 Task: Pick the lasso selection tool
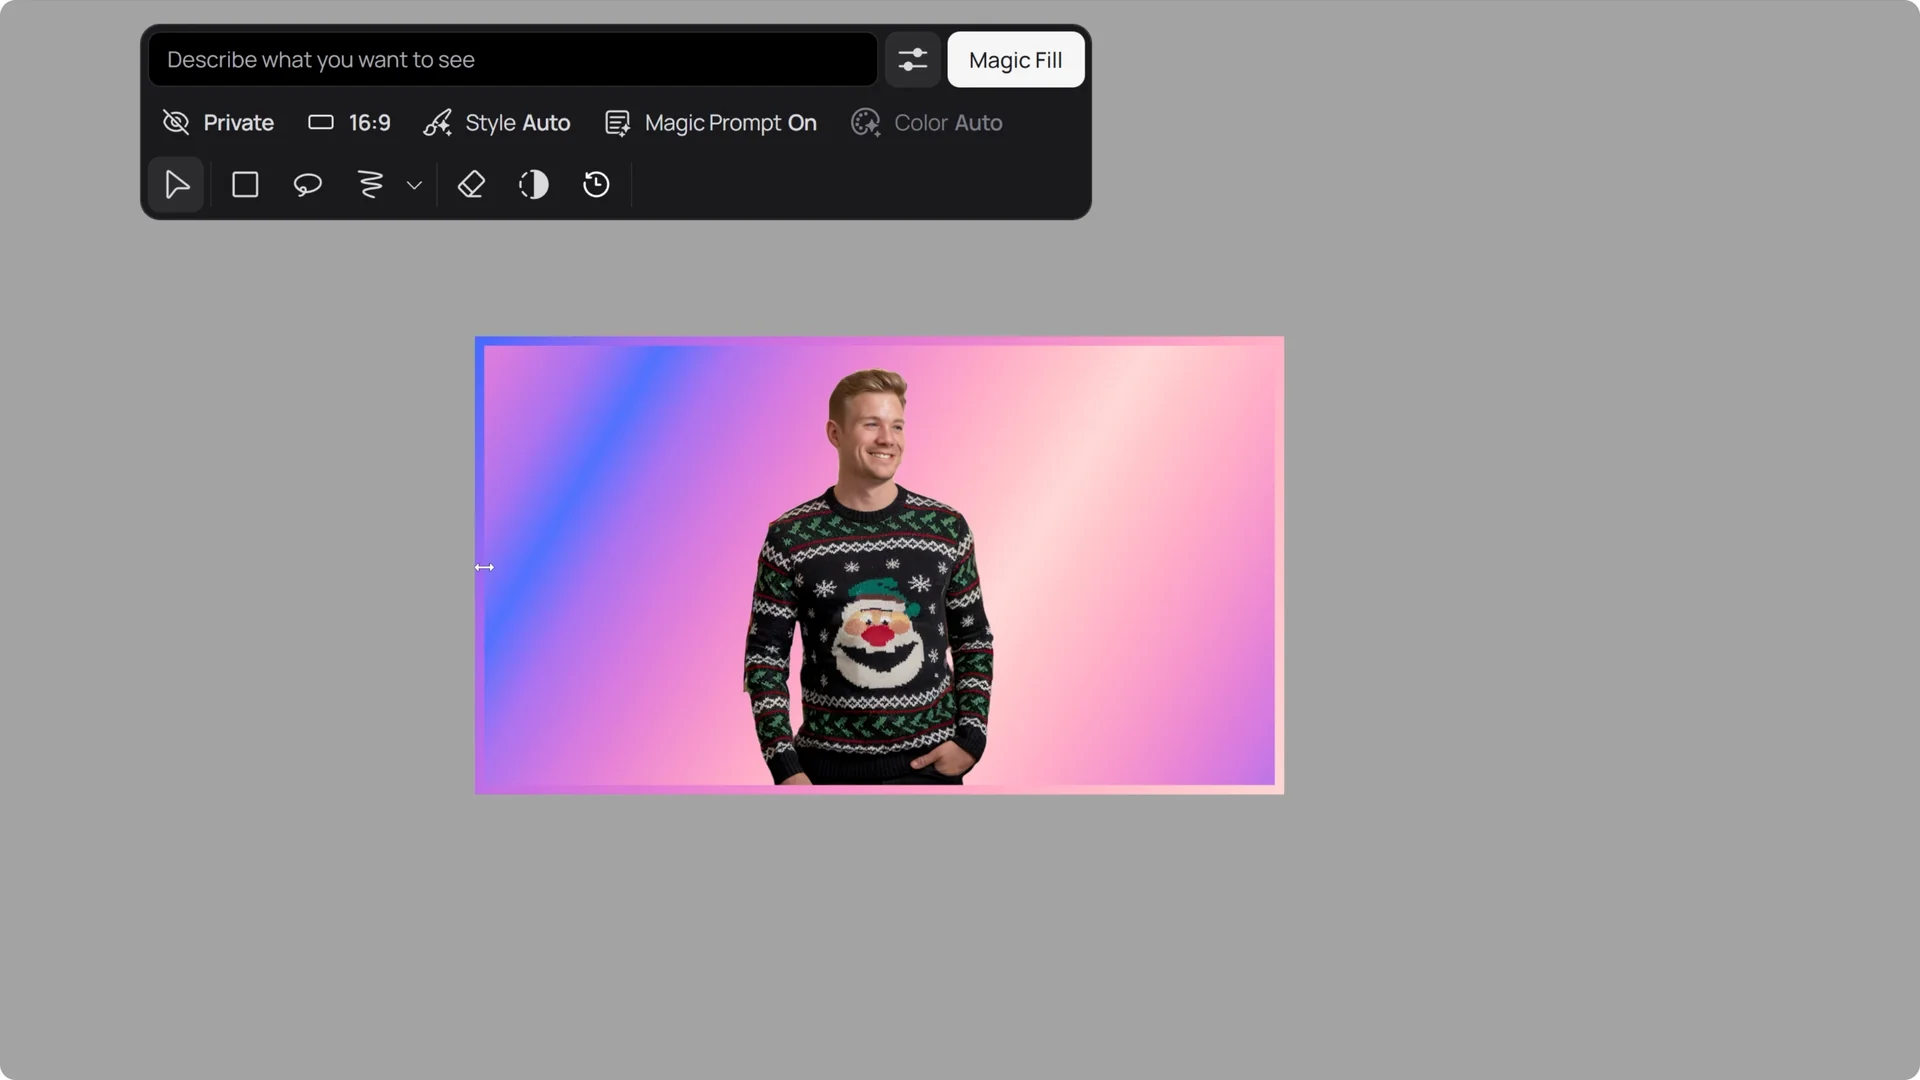(x=307, y=184)
